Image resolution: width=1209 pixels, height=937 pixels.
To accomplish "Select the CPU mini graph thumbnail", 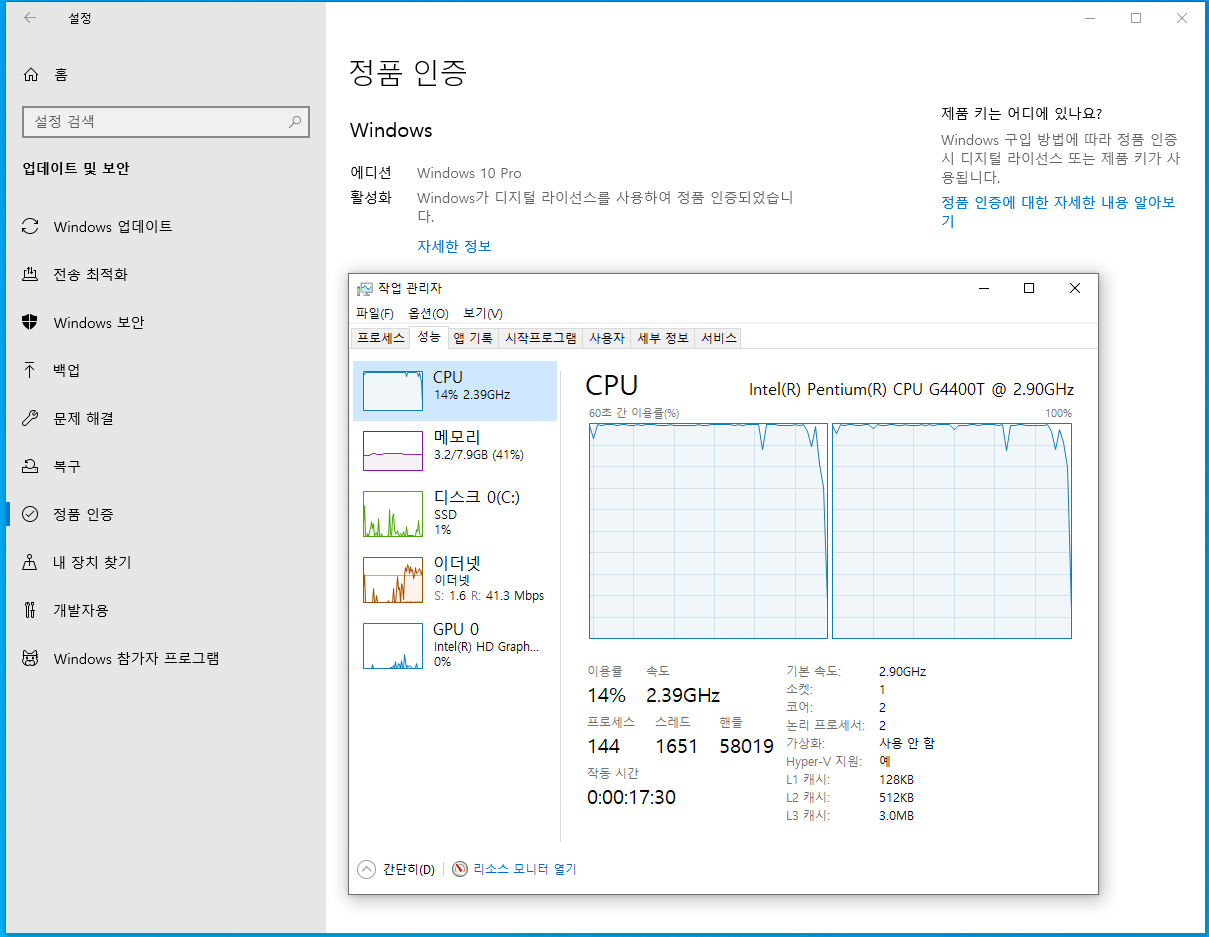I will (x=393, y=390).
